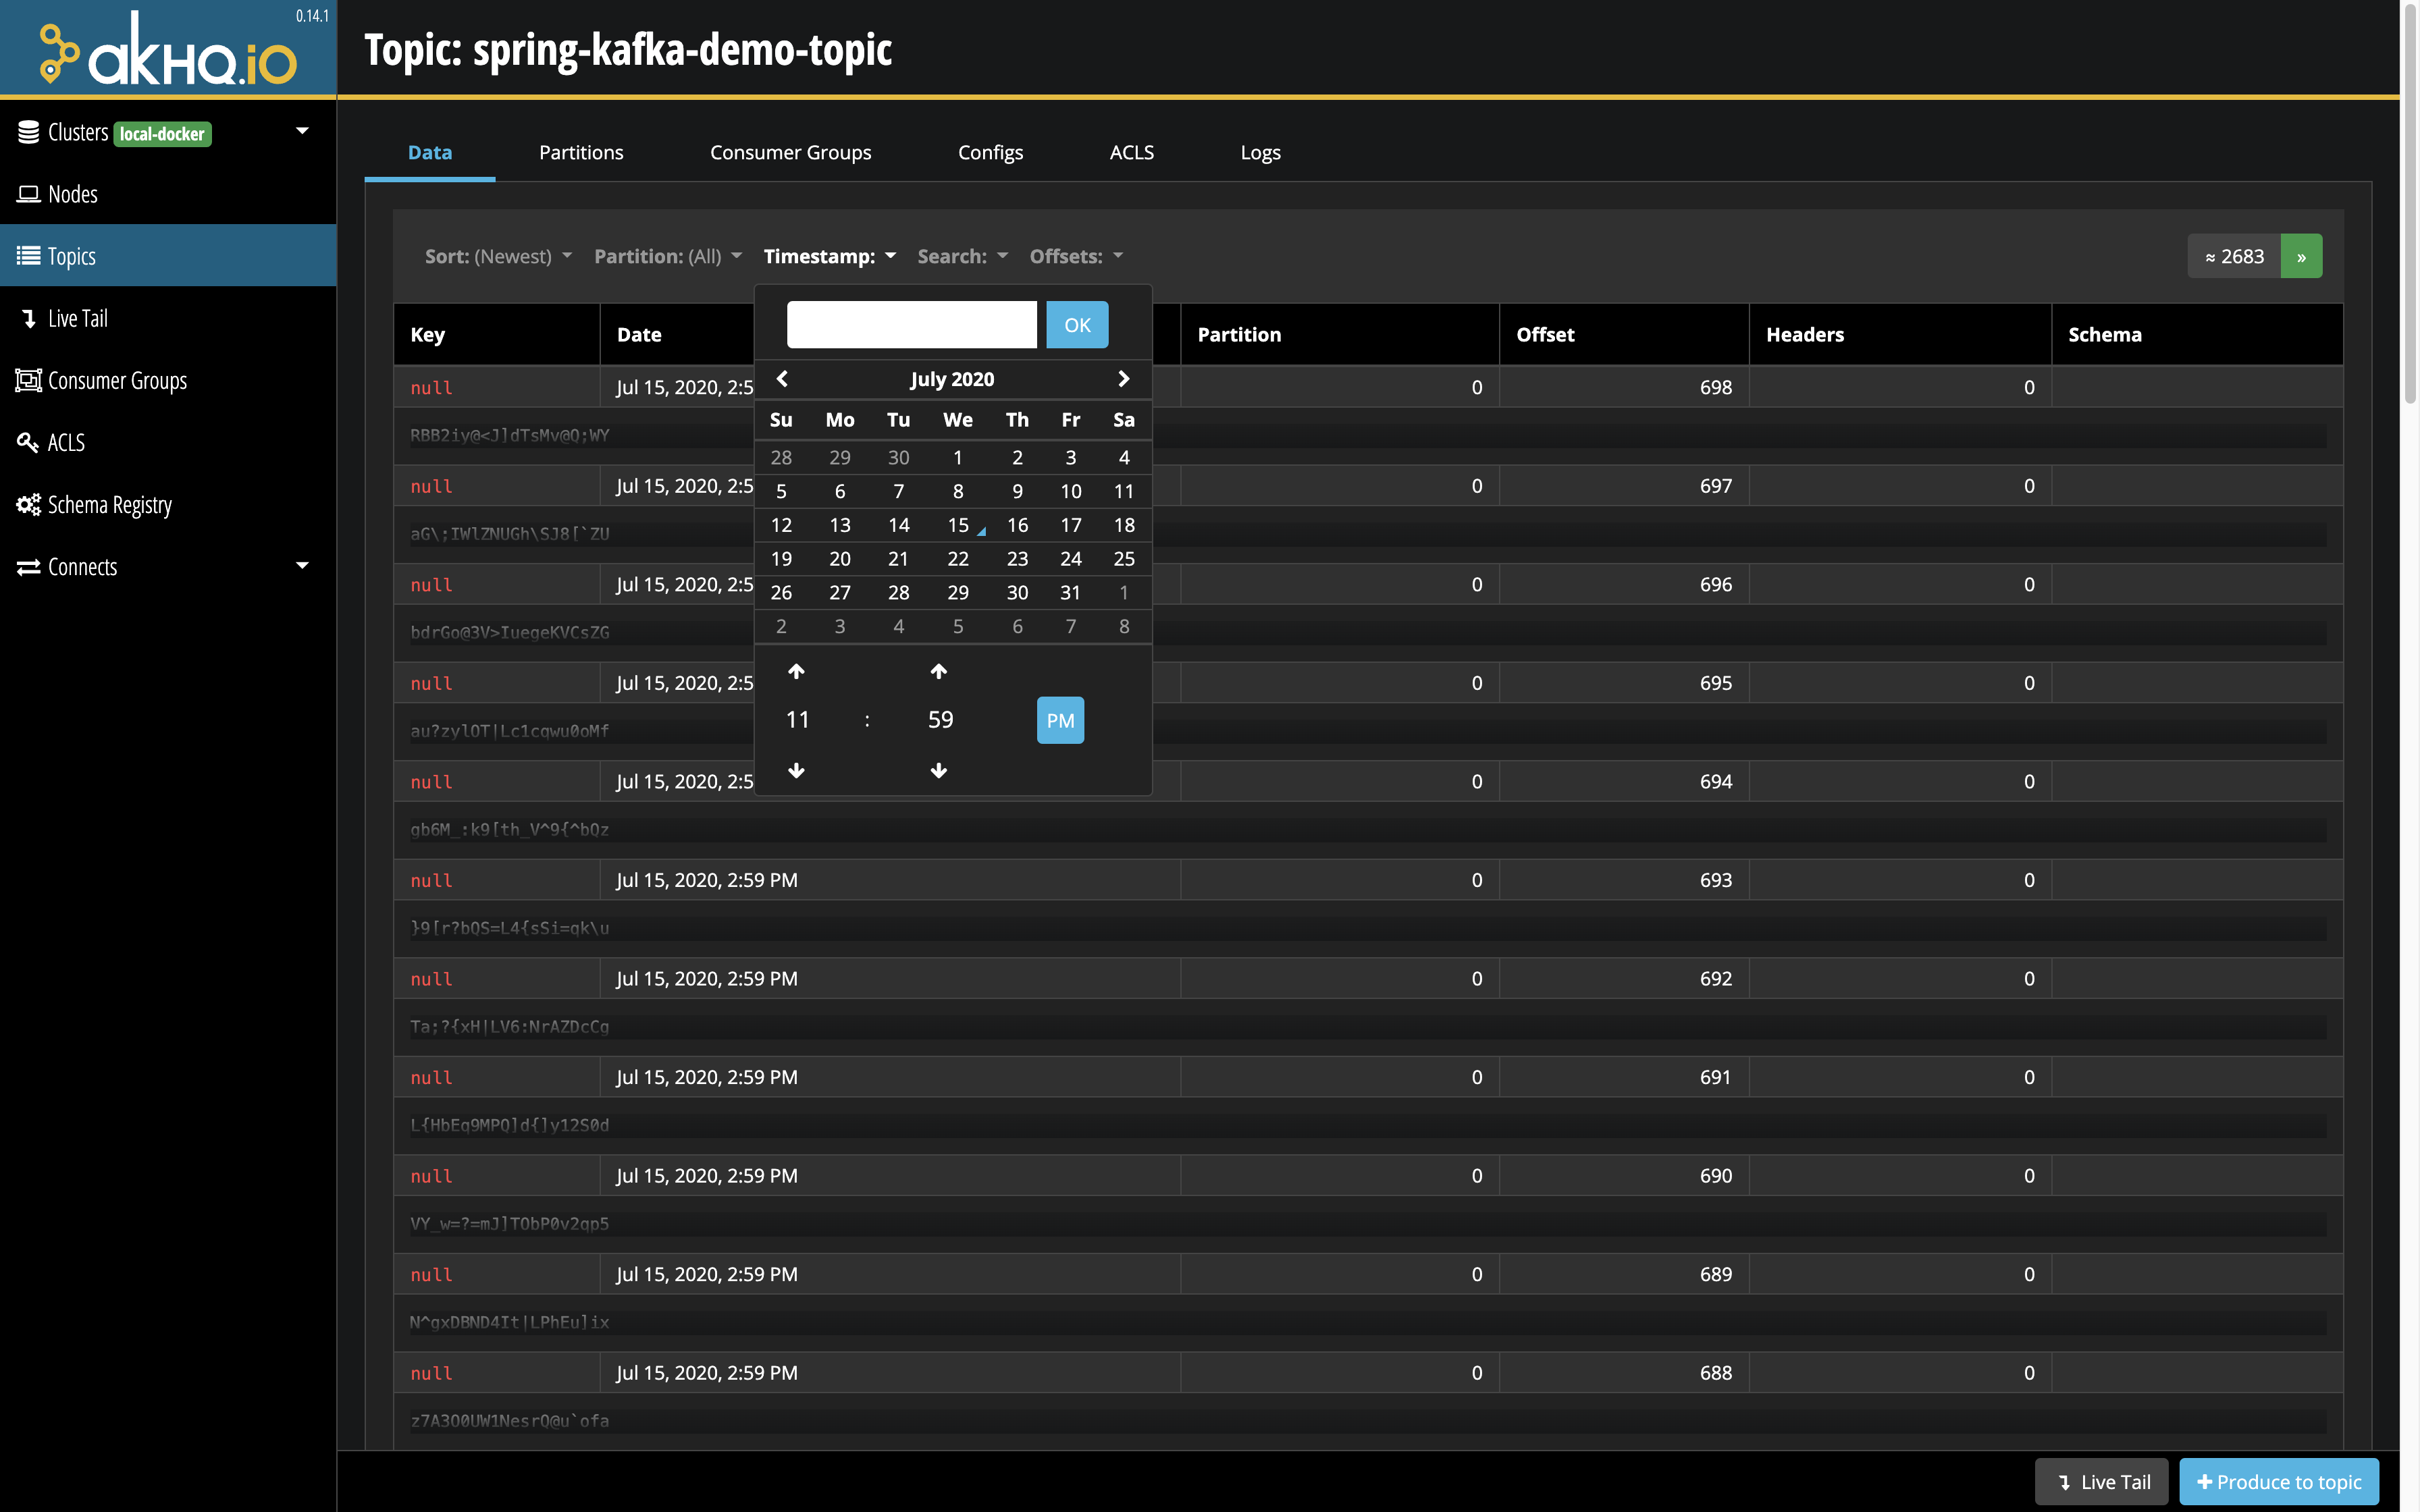Click Produce to topic button
Image resolution: width=2420 pixels, height=1512 pixels.
tap(2279, 1481)
